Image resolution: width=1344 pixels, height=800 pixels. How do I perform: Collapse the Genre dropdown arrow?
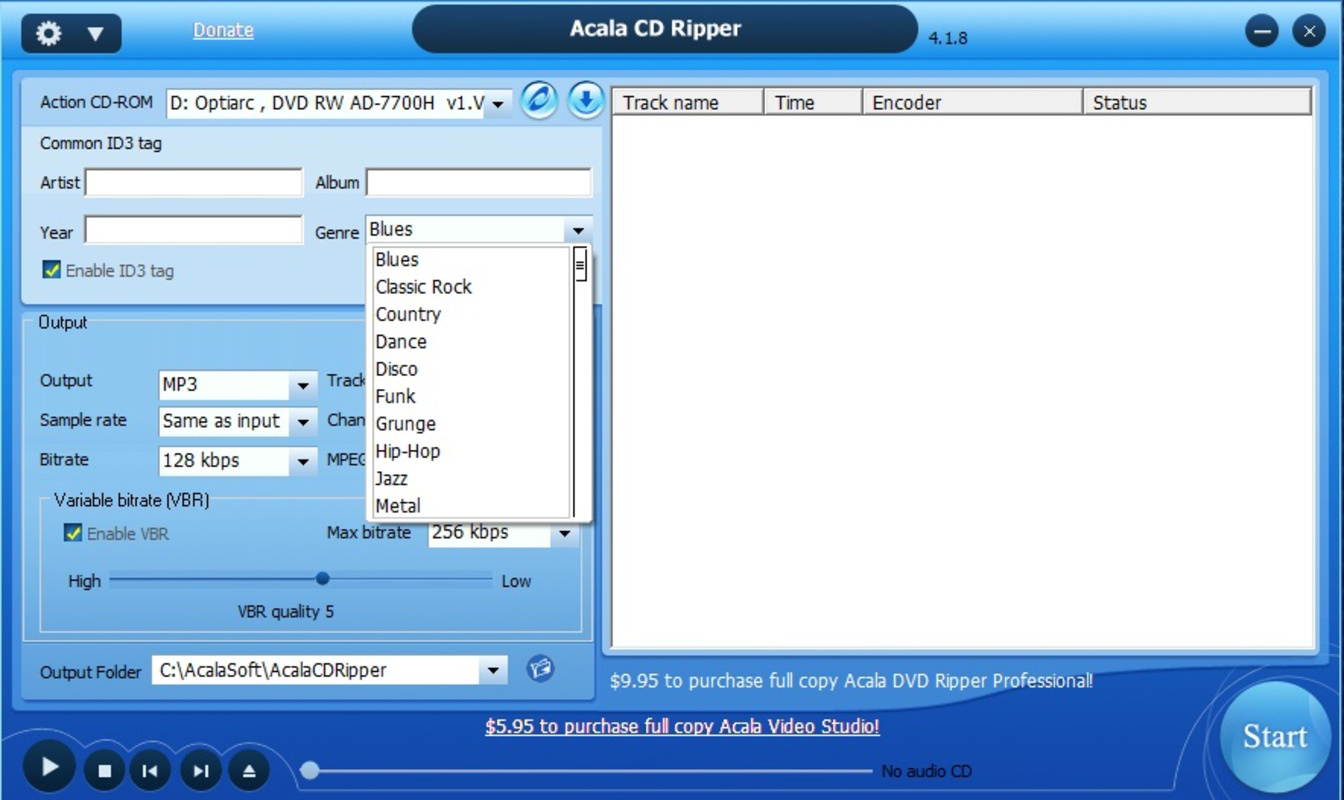[x=578, y=231]
